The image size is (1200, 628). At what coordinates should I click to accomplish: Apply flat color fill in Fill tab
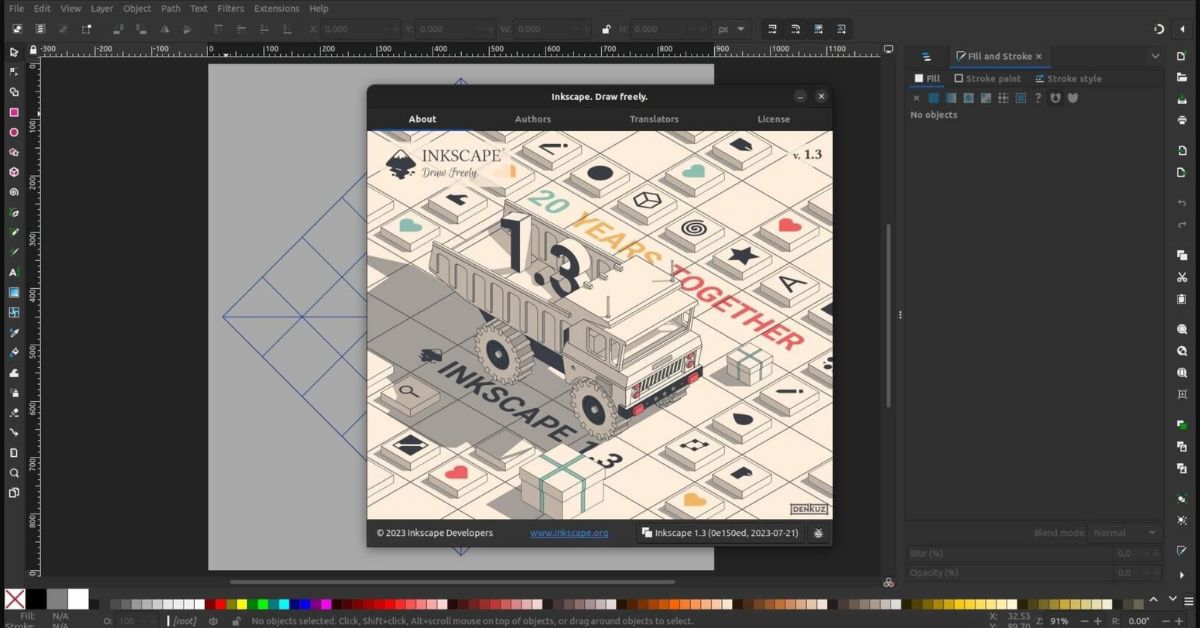[x=934, y=98]
